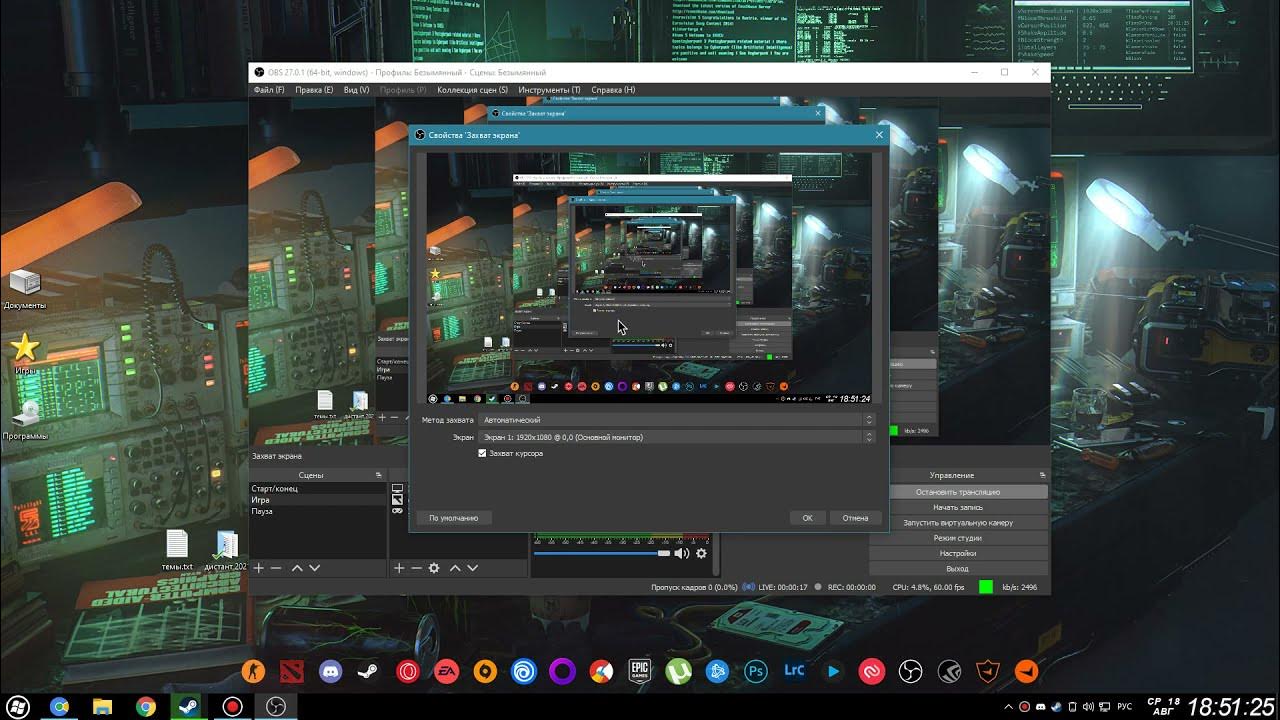
Task: Open the audio mixer gear settings icon
Action: tap(701, 553)
